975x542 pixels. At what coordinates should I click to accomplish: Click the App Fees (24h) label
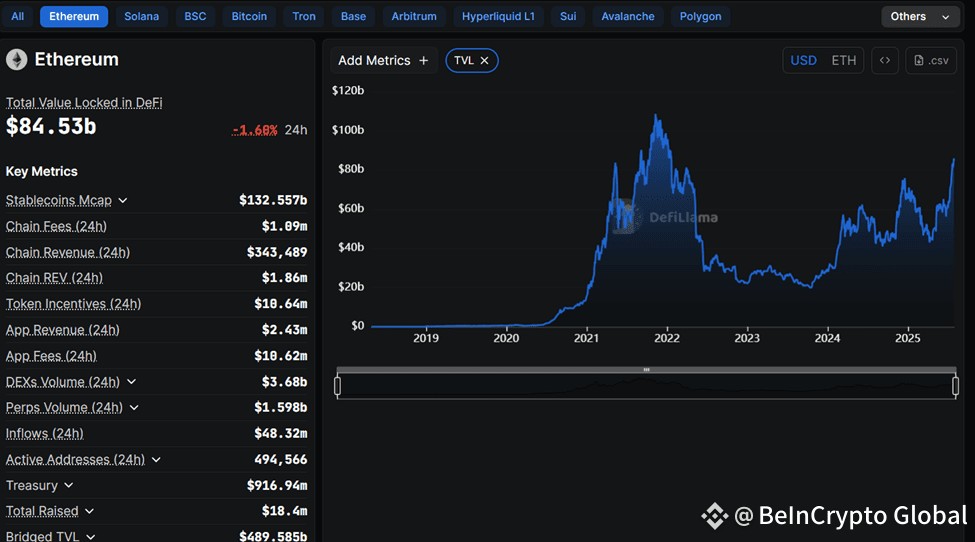(x=51, y=356)
